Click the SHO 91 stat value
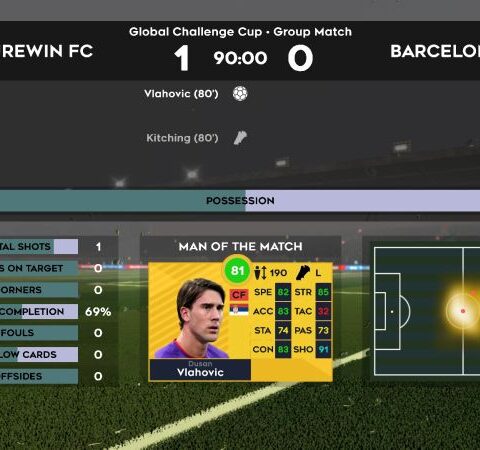 click(x=323, y=349)
